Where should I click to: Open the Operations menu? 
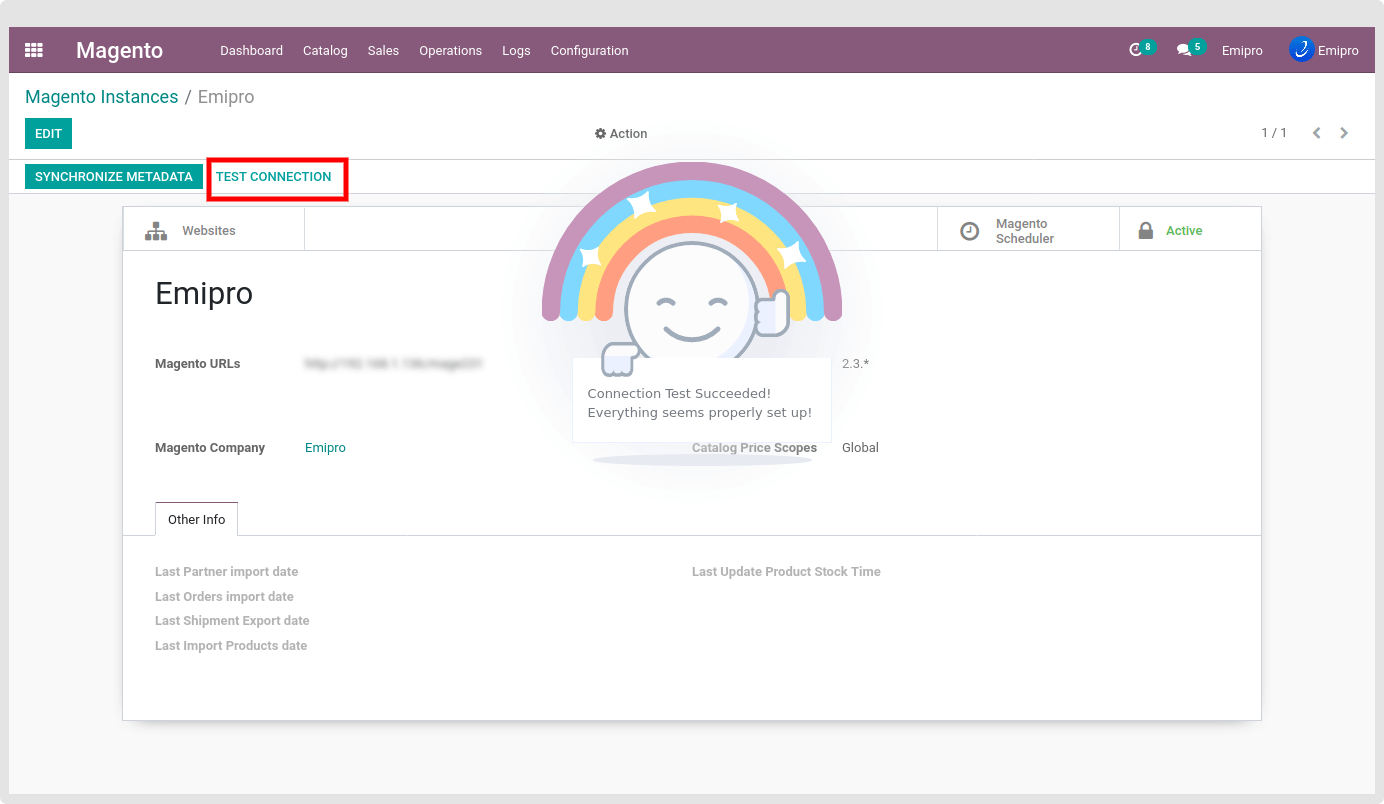click(450, 51)
